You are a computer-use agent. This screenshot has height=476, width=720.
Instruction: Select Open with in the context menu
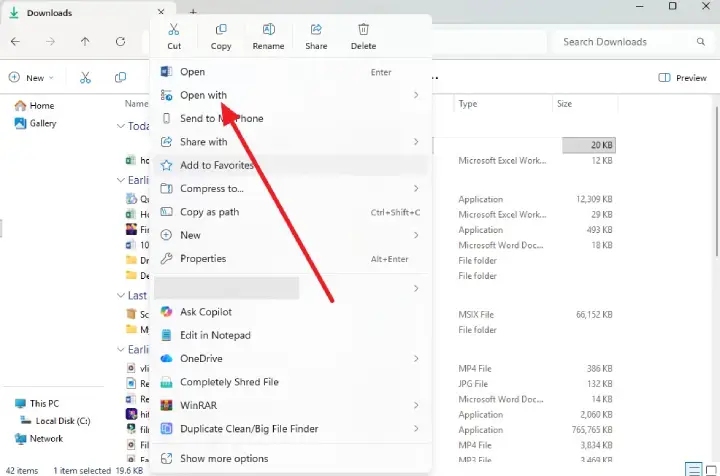(x=292, y=95)
